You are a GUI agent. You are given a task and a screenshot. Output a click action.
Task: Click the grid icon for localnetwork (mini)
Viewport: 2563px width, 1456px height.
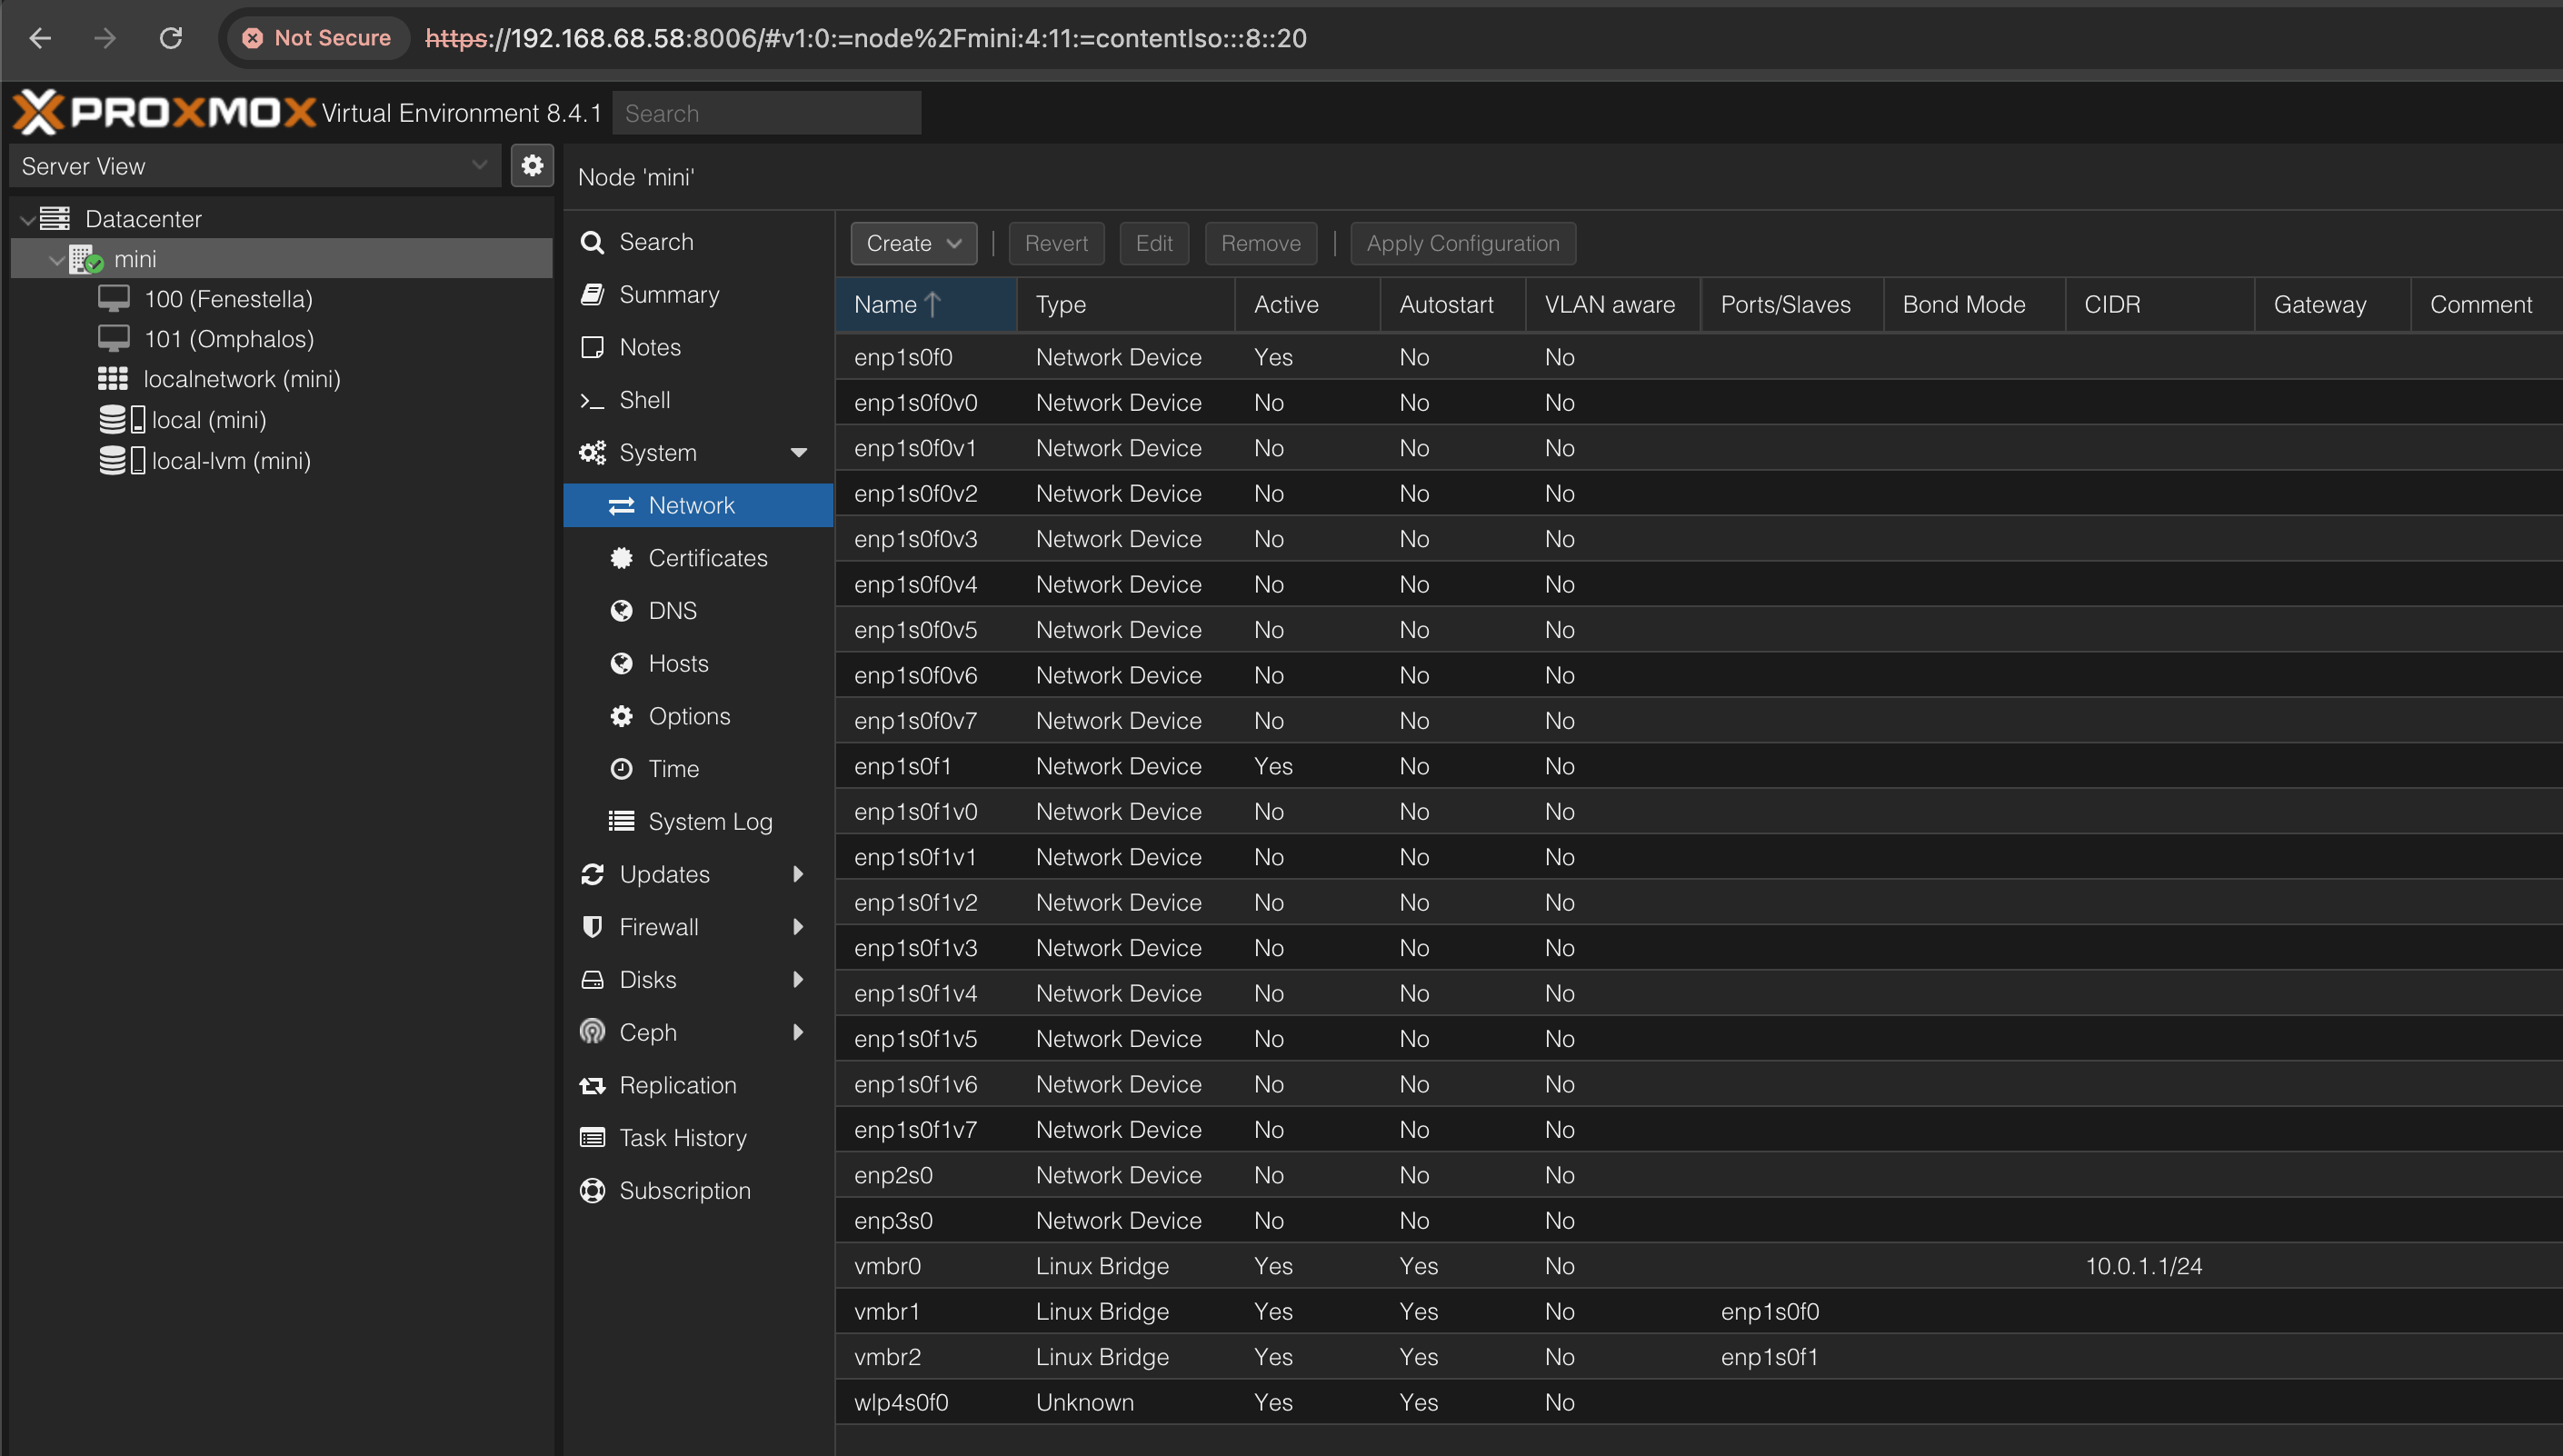(x=113, y=379)
